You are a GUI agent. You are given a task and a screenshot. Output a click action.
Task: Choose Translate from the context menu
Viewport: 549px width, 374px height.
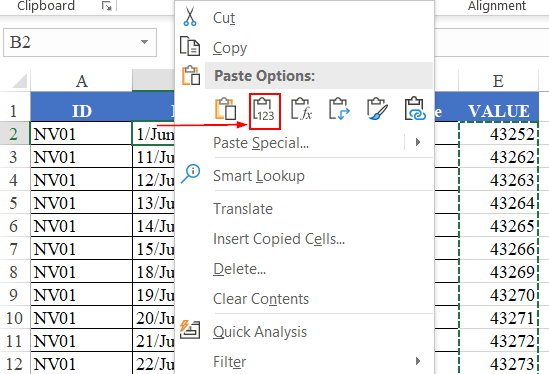click(243, 209)
